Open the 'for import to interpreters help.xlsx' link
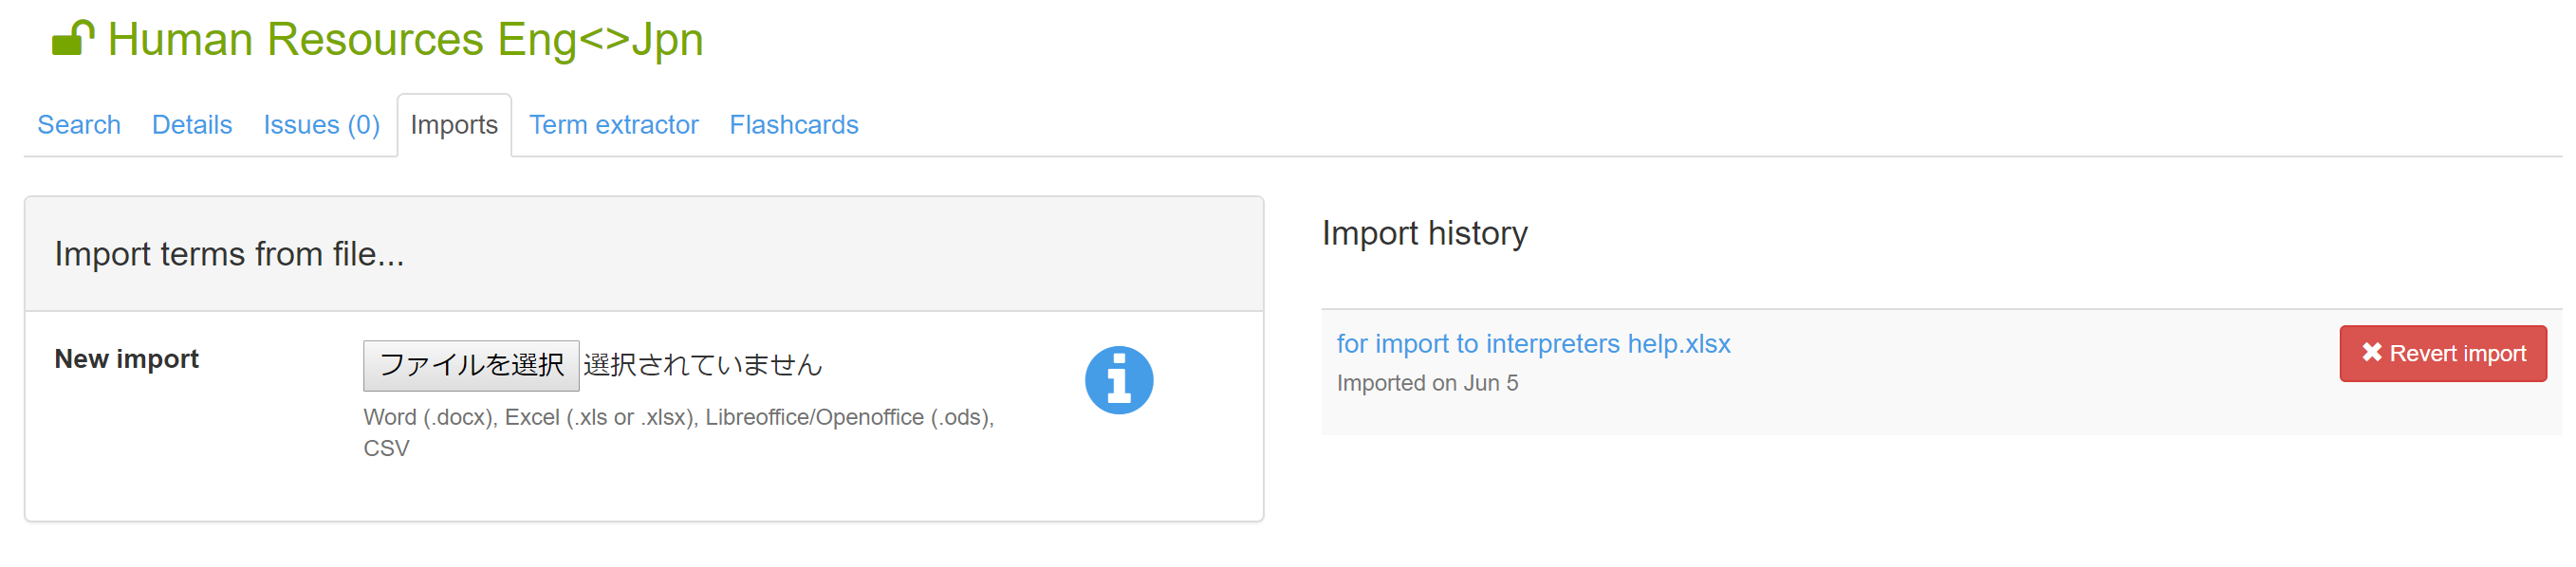The height and width of the screenshot is (567, 2576). [x=1533, y=344]
